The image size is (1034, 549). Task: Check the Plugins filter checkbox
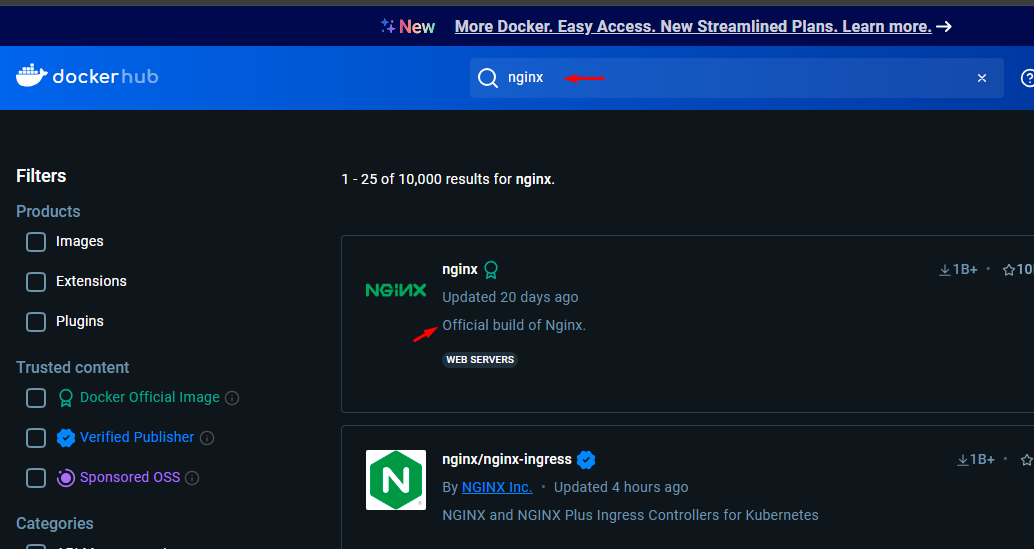(36, 322)
